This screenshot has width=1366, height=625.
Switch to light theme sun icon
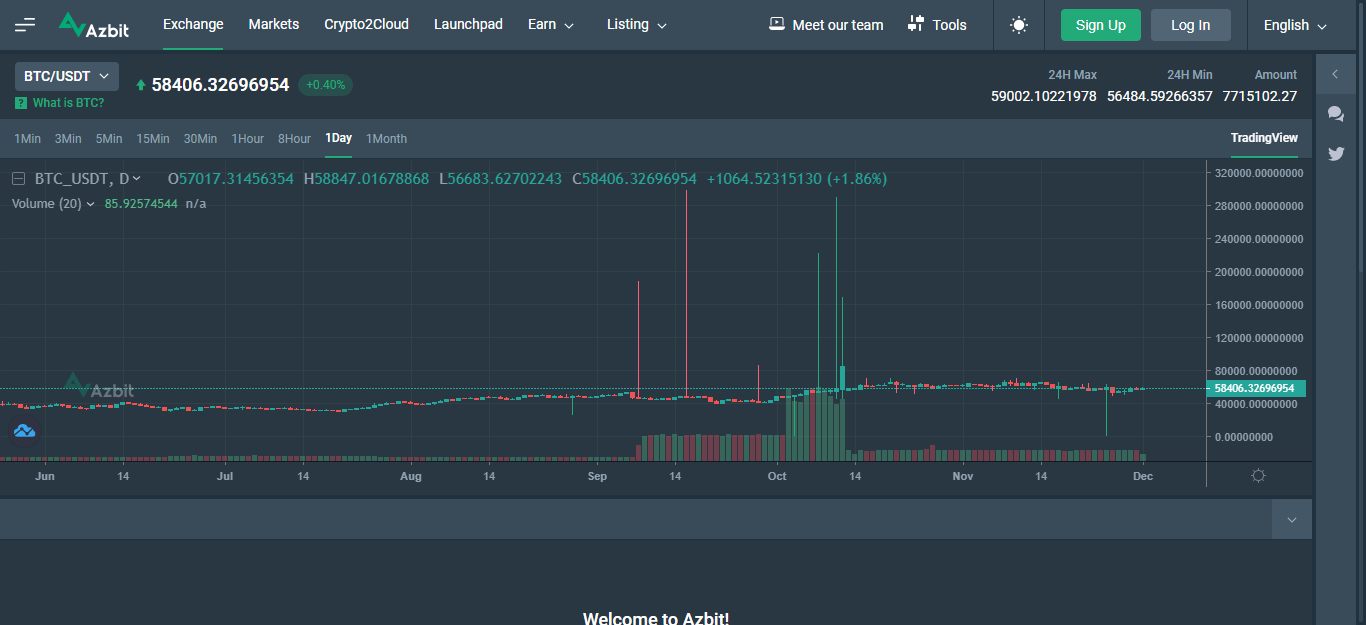pyautogui.click(x=1019, y=25)
